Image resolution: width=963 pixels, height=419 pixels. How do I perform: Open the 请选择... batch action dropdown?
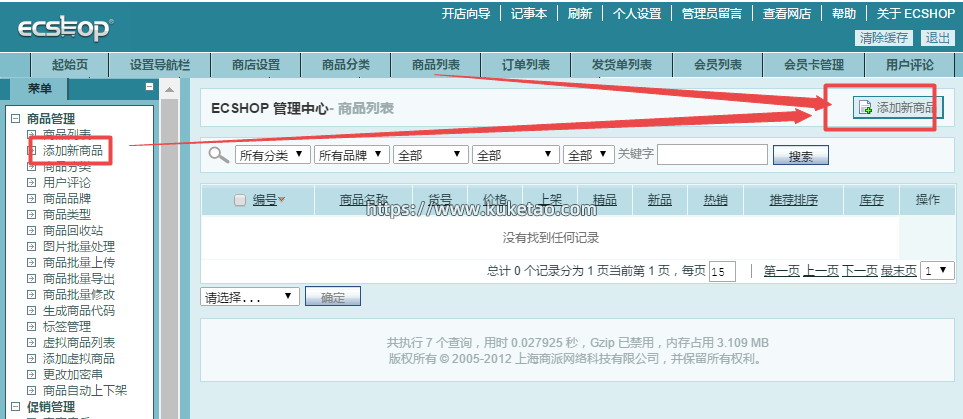click(x=249, y=297)
